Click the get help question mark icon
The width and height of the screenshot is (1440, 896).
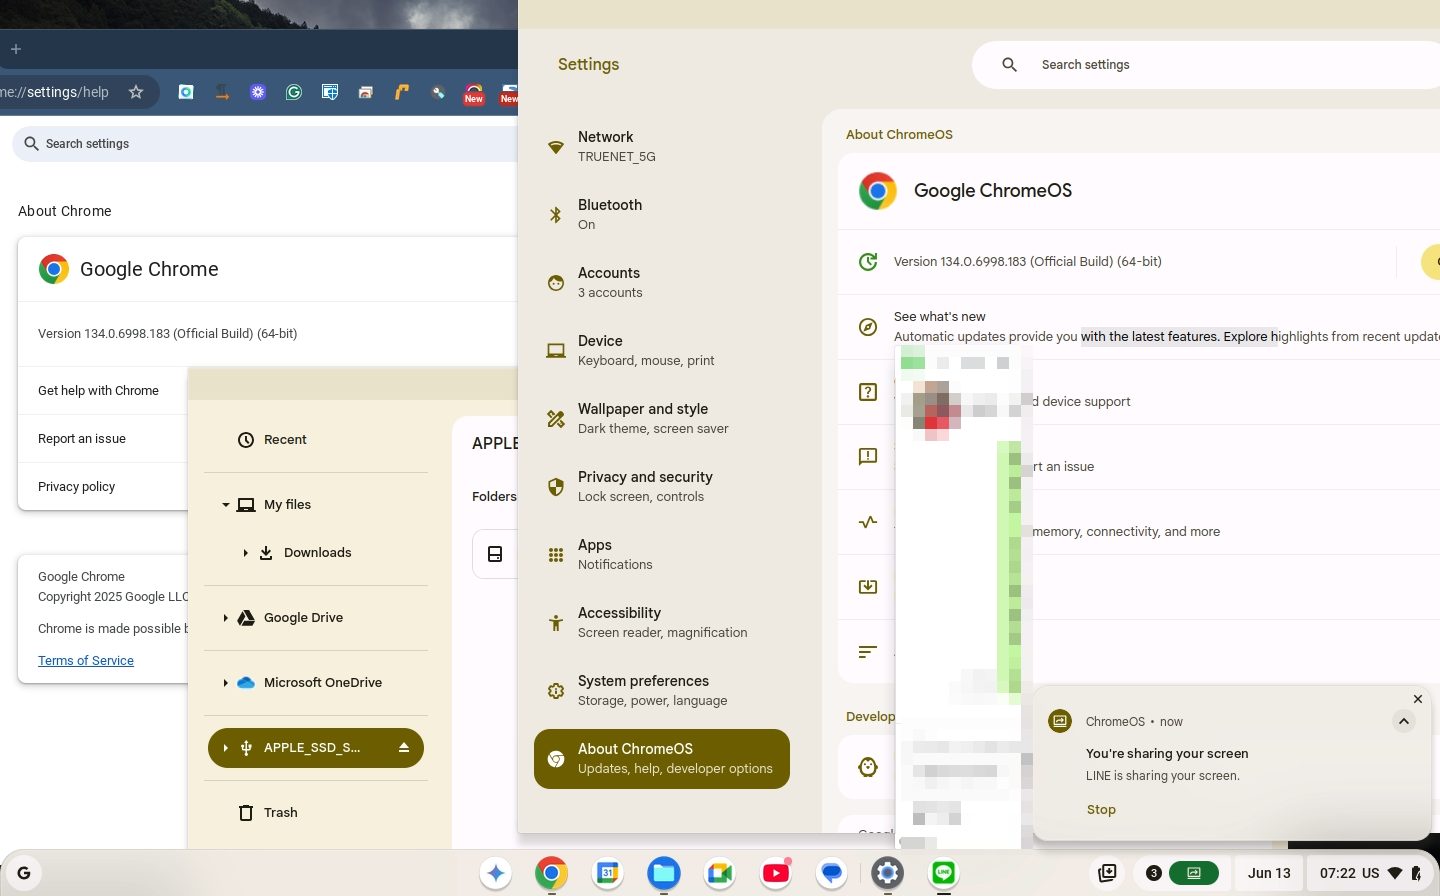(868, 392)
